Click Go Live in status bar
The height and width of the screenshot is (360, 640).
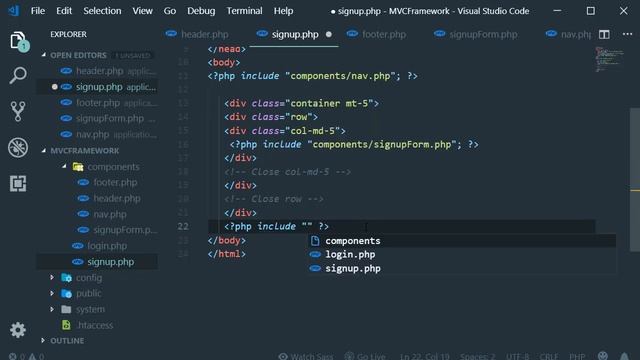pyautogui.click(x=365, y=356)
